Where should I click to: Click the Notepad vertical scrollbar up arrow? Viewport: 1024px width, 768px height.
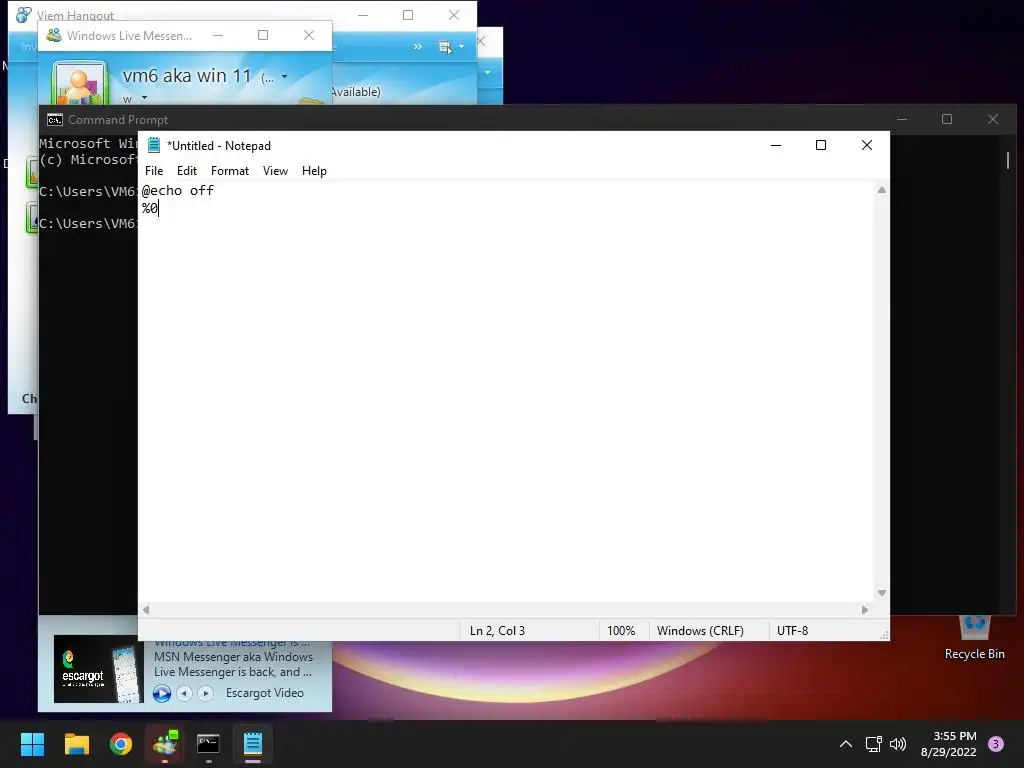point(882,190)
